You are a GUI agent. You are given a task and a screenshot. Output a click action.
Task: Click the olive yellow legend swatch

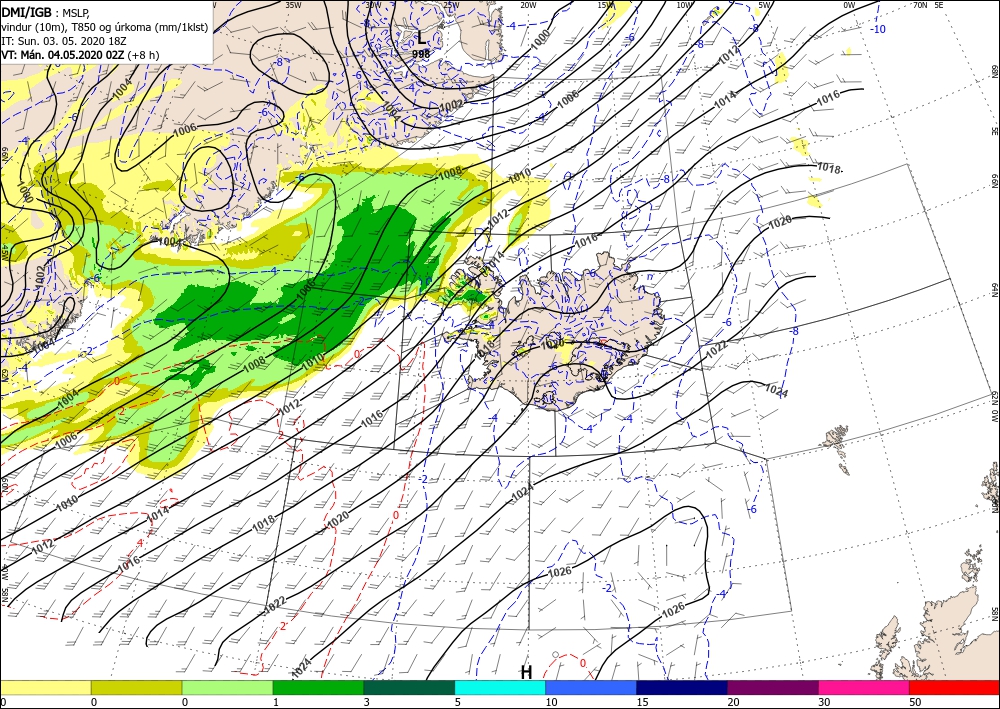136,687
